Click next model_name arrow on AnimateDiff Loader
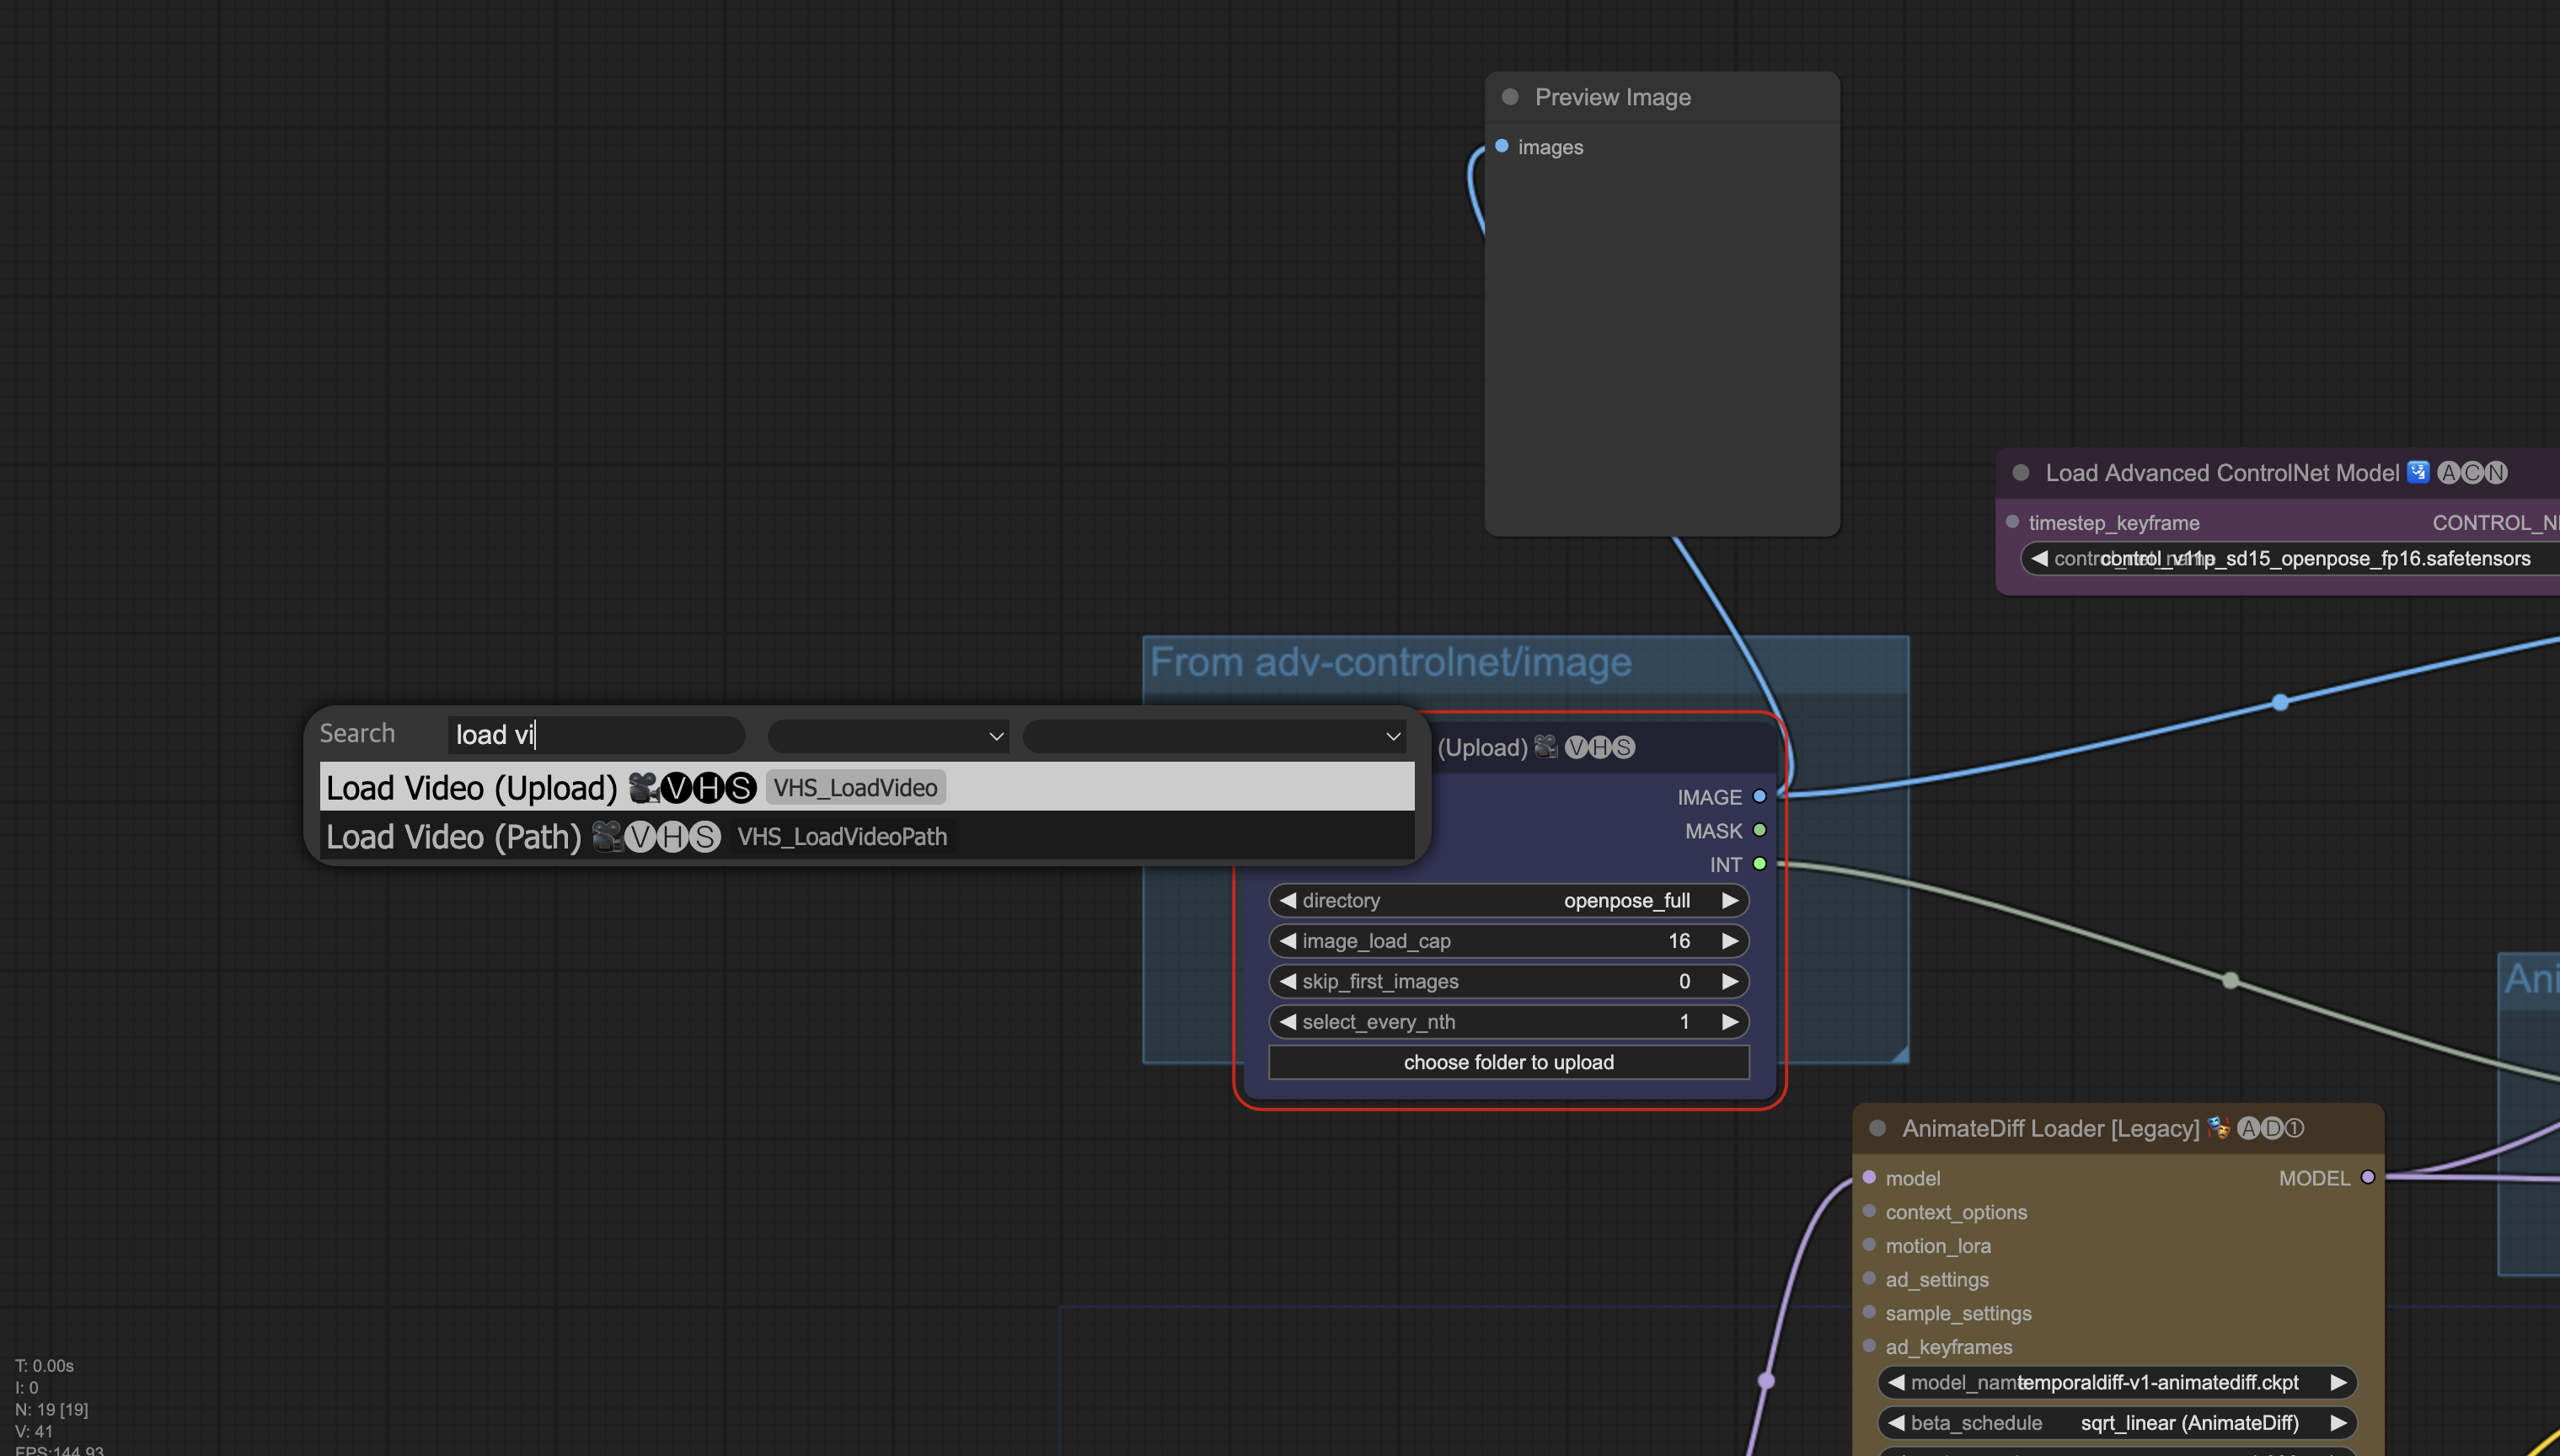2560x1456 pixels. click(2338, 1382)
